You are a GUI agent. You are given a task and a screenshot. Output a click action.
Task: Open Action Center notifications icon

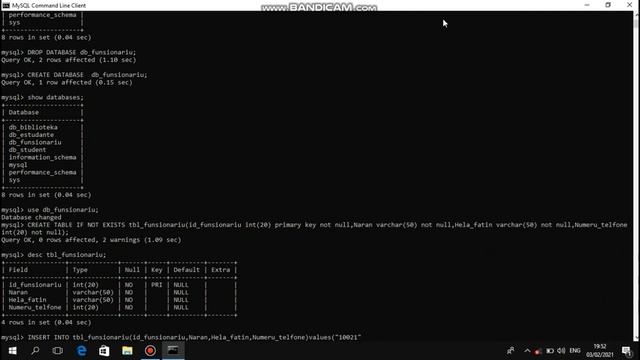click(x=627, y=351)
